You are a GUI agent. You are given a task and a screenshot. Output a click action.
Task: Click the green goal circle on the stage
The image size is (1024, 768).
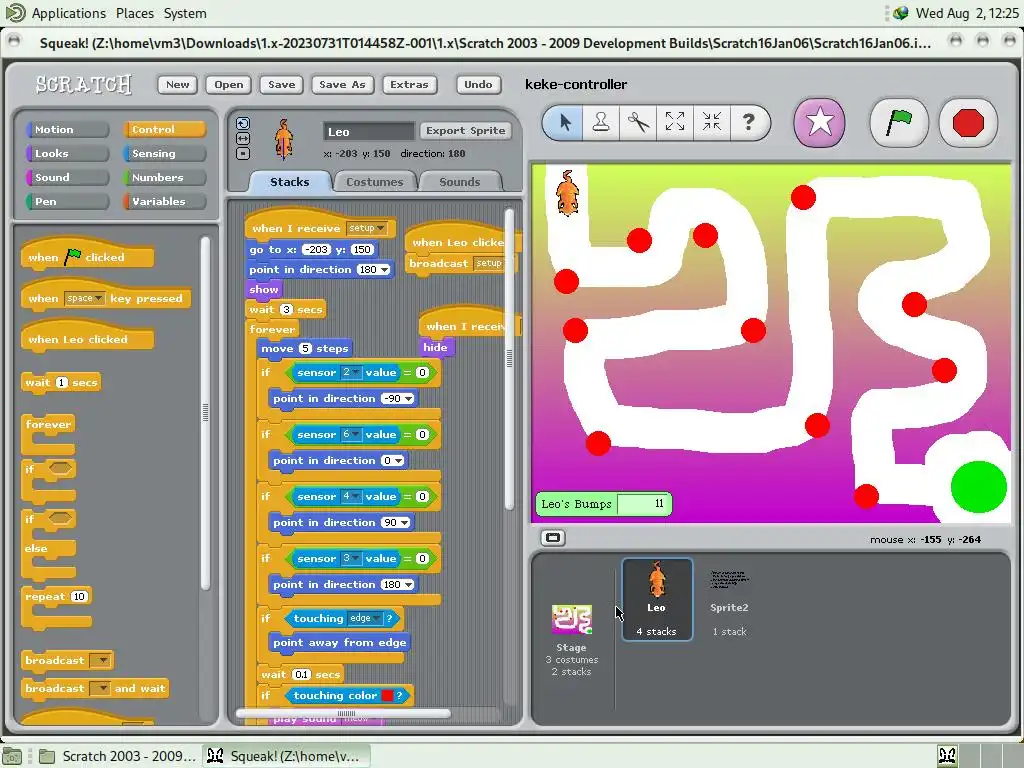click(978, 487)
